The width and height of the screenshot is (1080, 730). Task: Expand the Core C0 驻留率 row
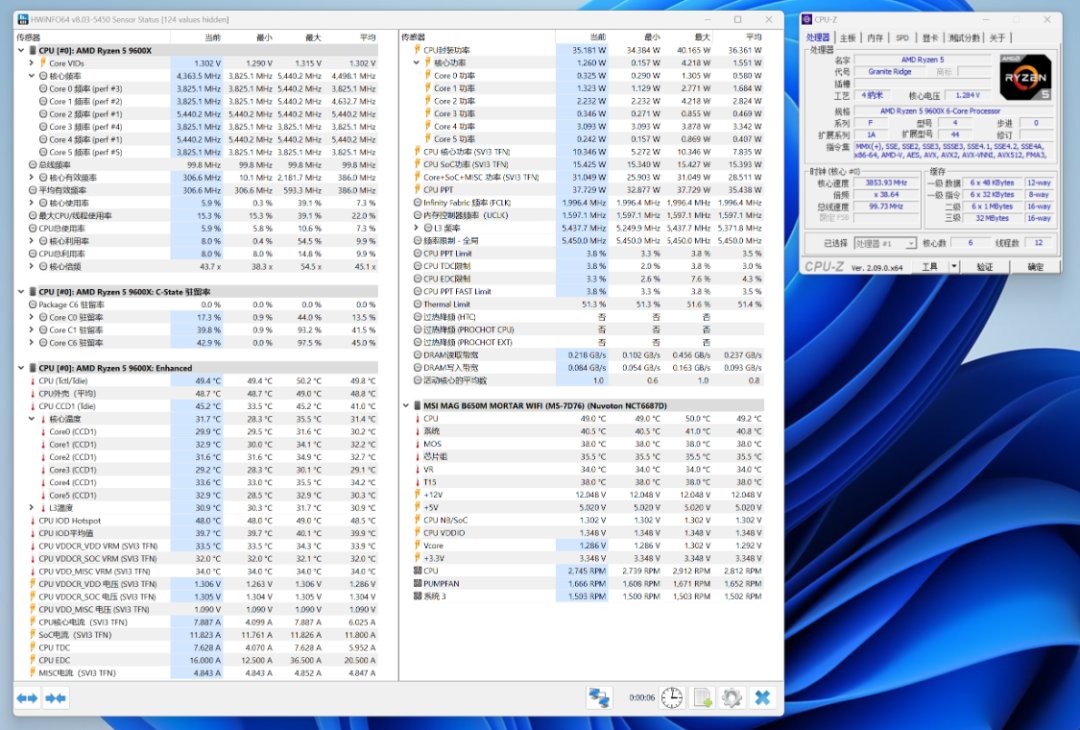coord(31,317)
